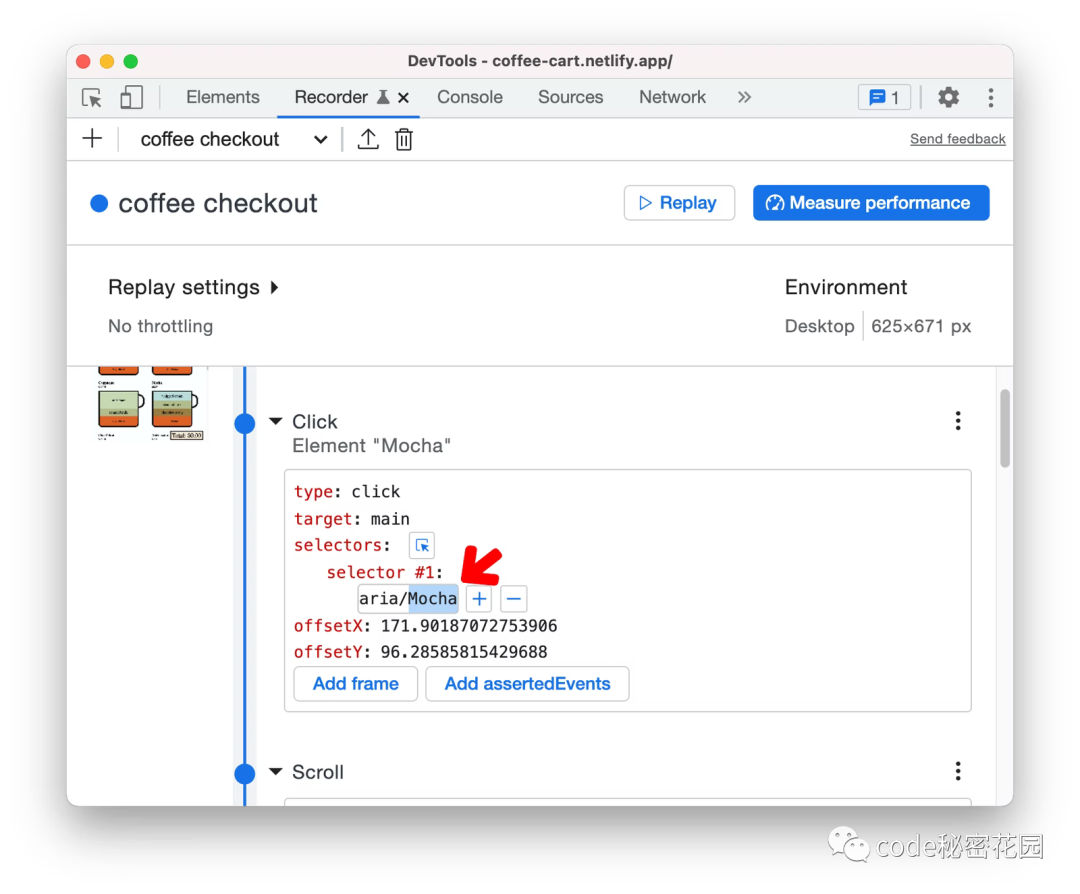1080x894 pixels.
Task: Edit the offsetY value
Action: click(x=464, y=652)
